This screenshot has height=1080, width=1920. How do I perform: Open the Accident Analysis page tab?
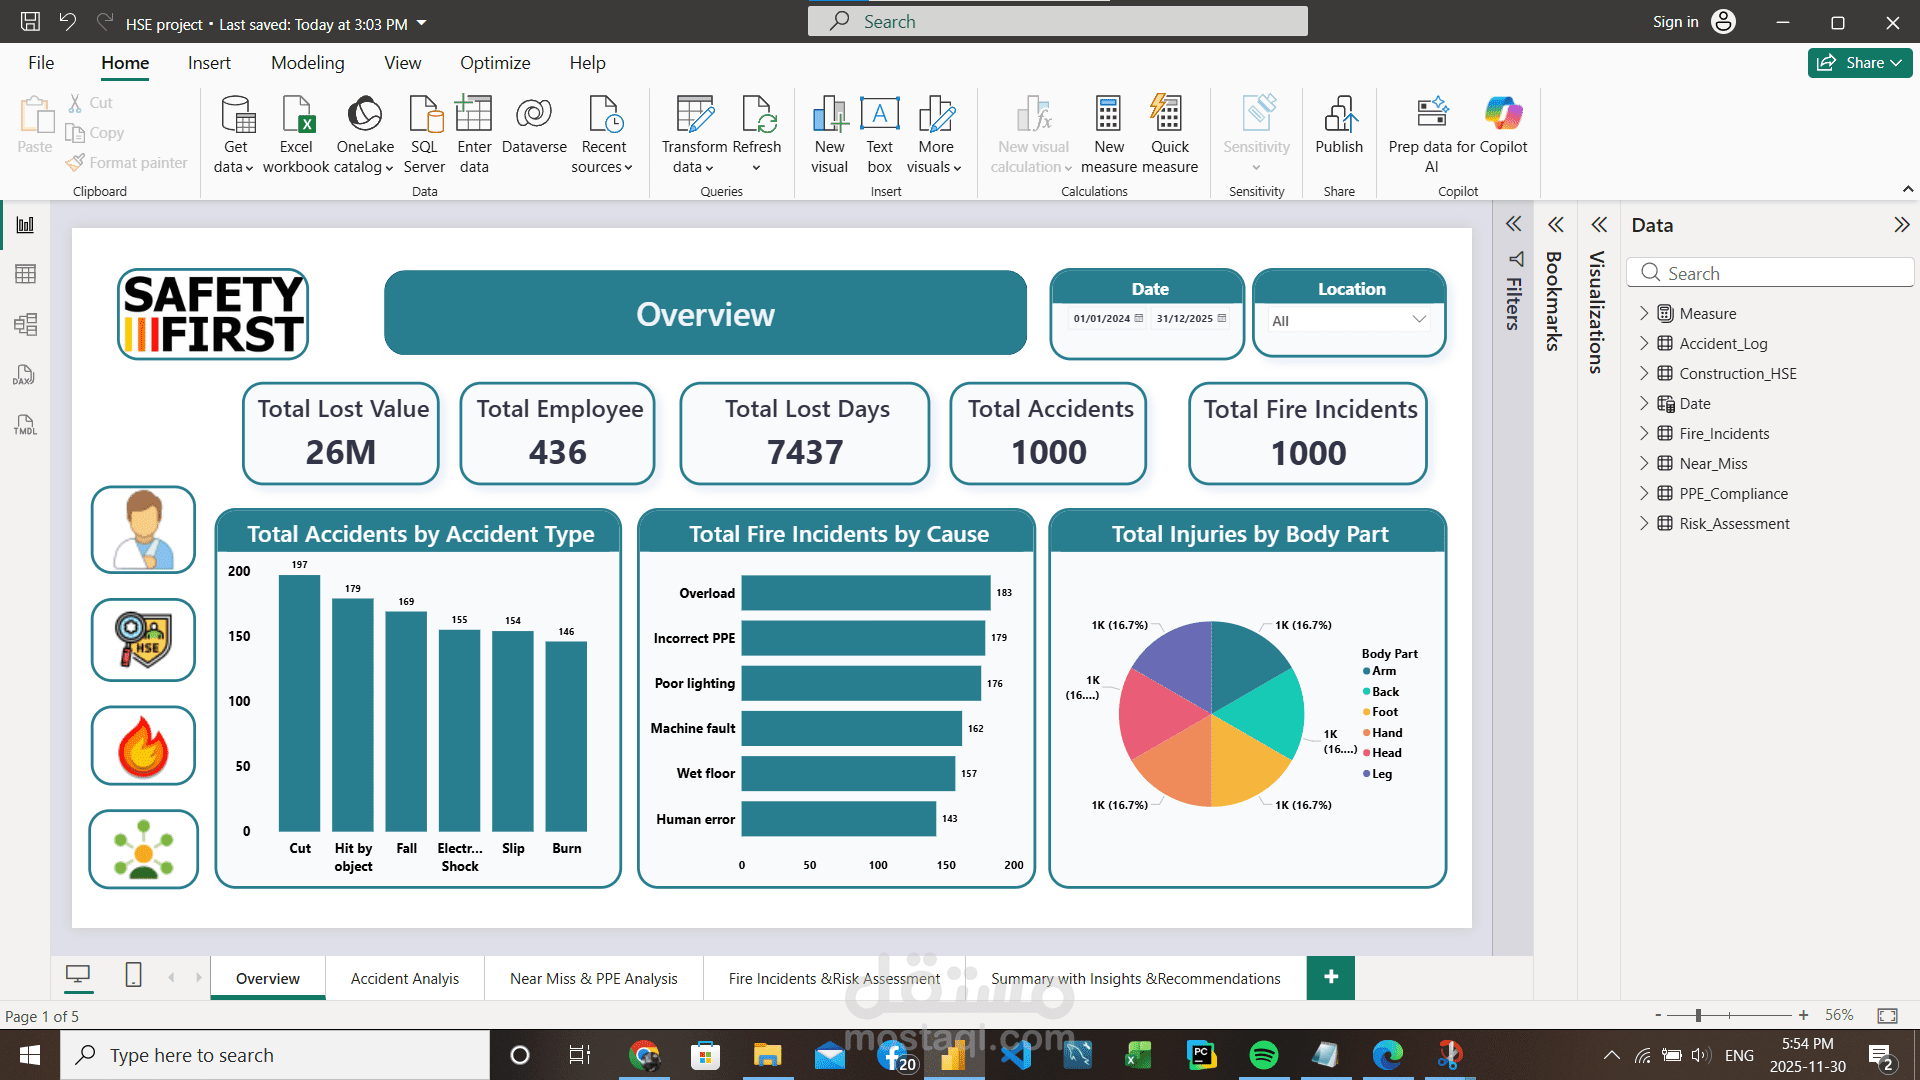coord(404,978)
